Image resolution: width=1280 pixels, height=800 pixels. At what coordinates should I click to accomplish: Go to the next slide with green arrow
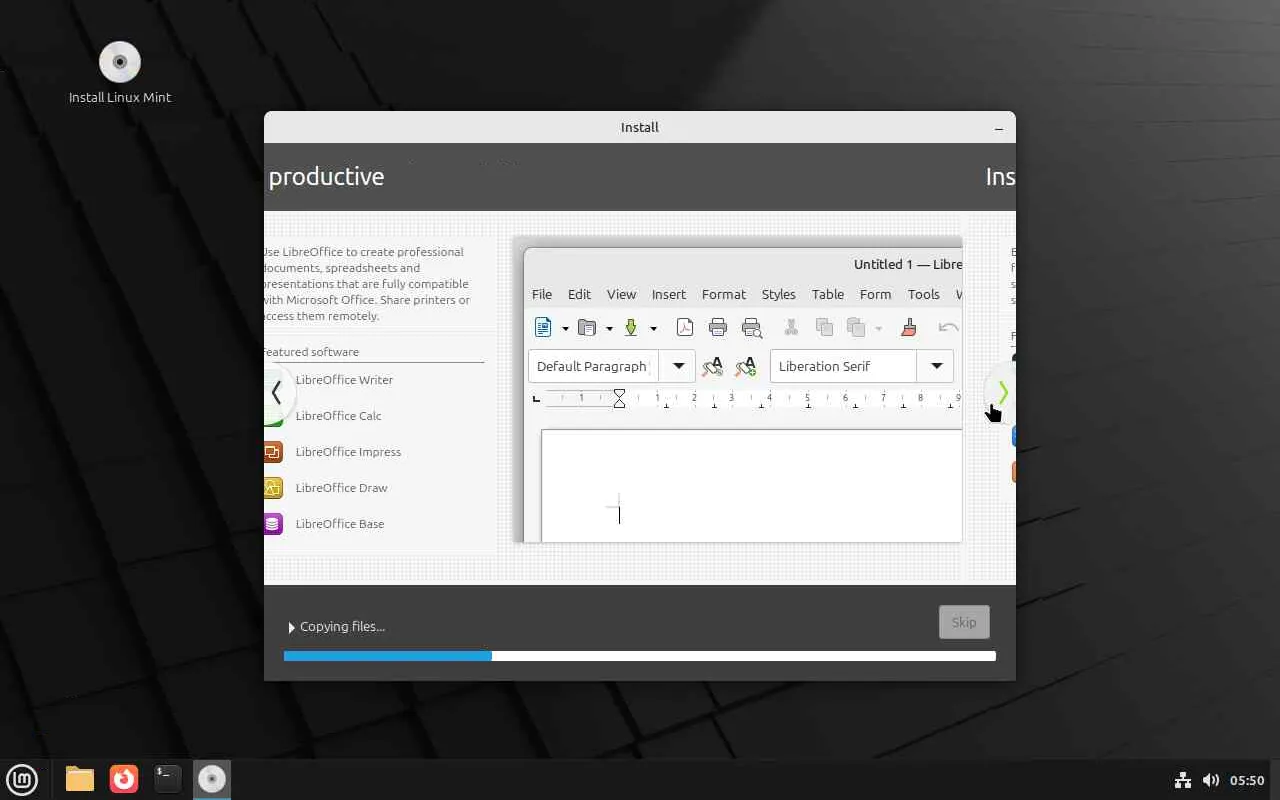[1003, 393]
